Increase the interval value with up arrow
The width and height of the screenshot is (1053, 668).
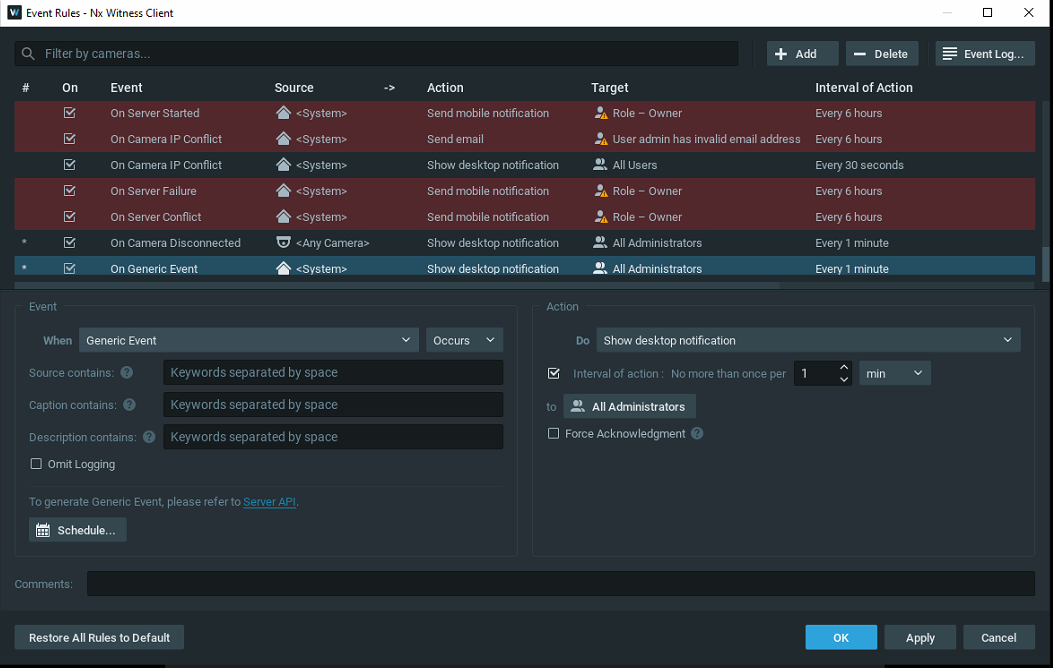pyautogui.click(x=844, y=367)
